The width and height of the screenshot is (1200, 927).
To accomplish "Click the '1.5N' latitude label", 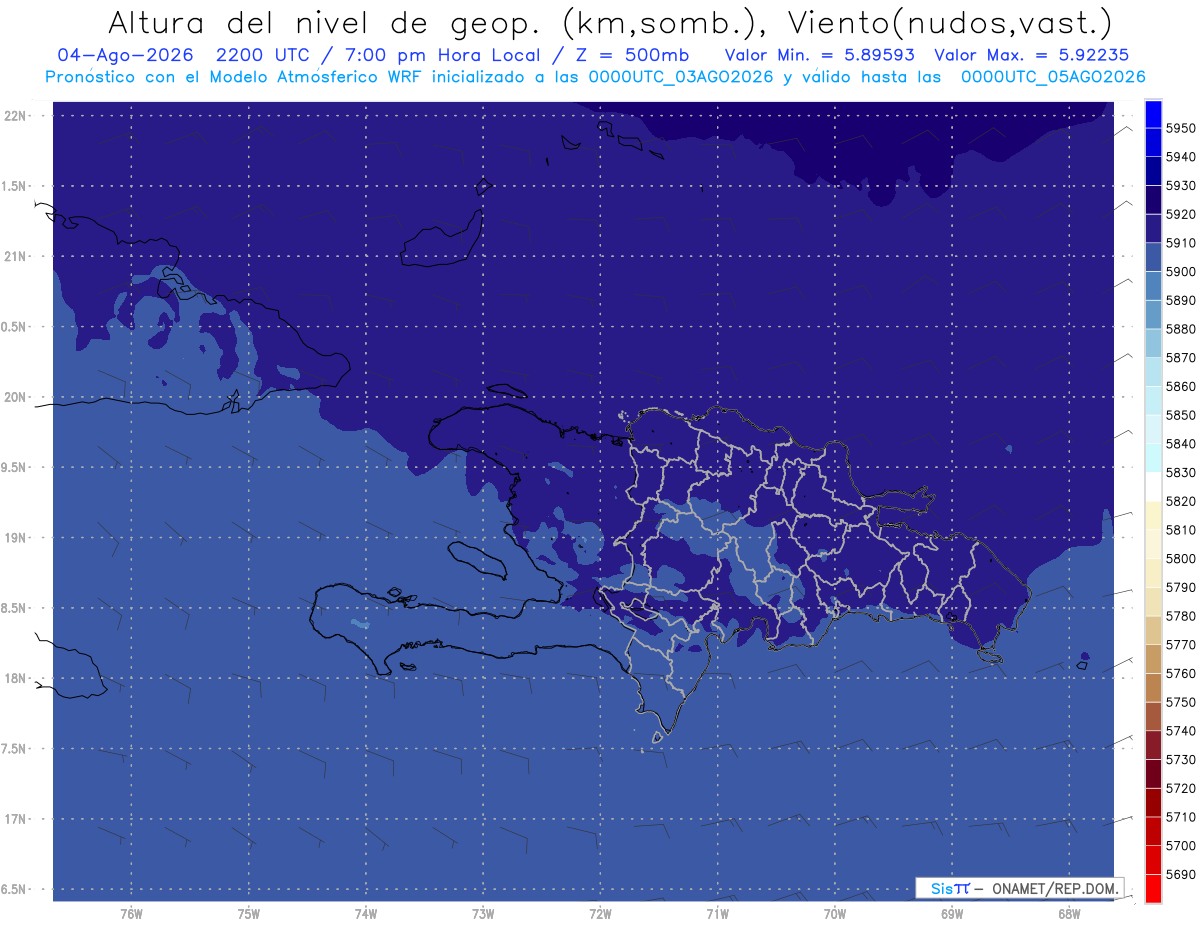I will (x=15, y=187).
